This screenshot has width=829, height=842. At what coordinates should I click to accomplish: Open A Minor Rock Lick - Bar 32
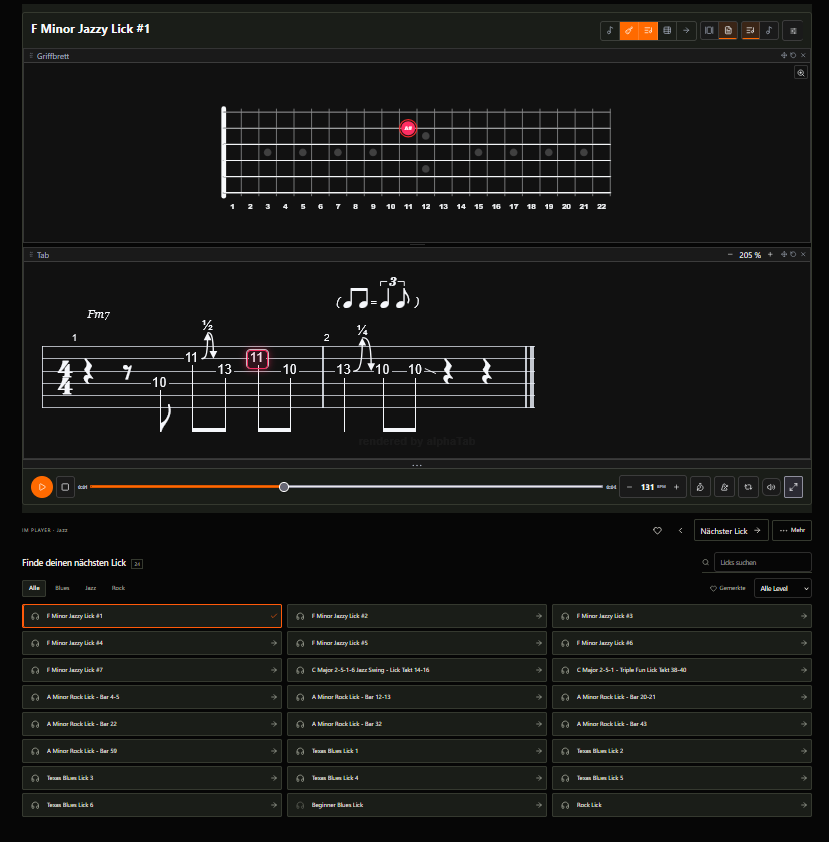(x=417, y=724)
